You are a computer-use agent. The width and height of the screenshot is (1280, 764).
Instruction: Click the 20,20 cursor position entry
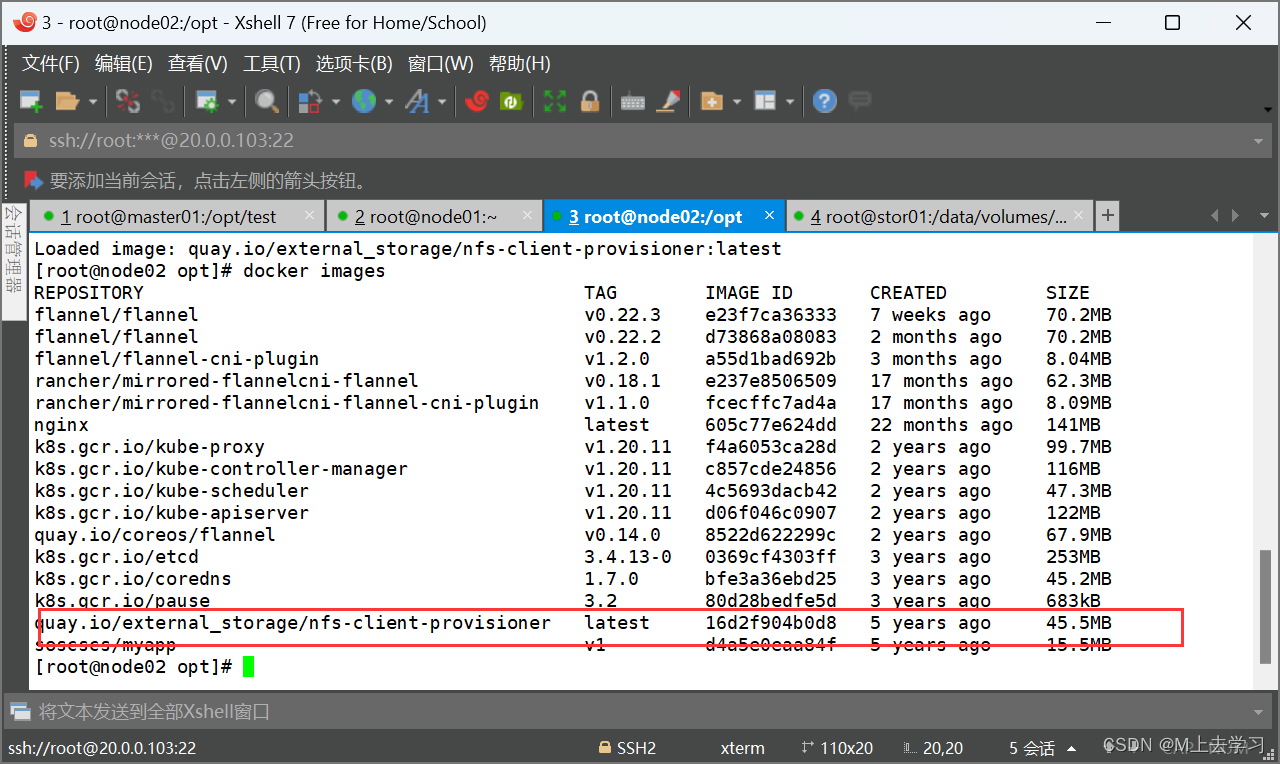[933, 748]
